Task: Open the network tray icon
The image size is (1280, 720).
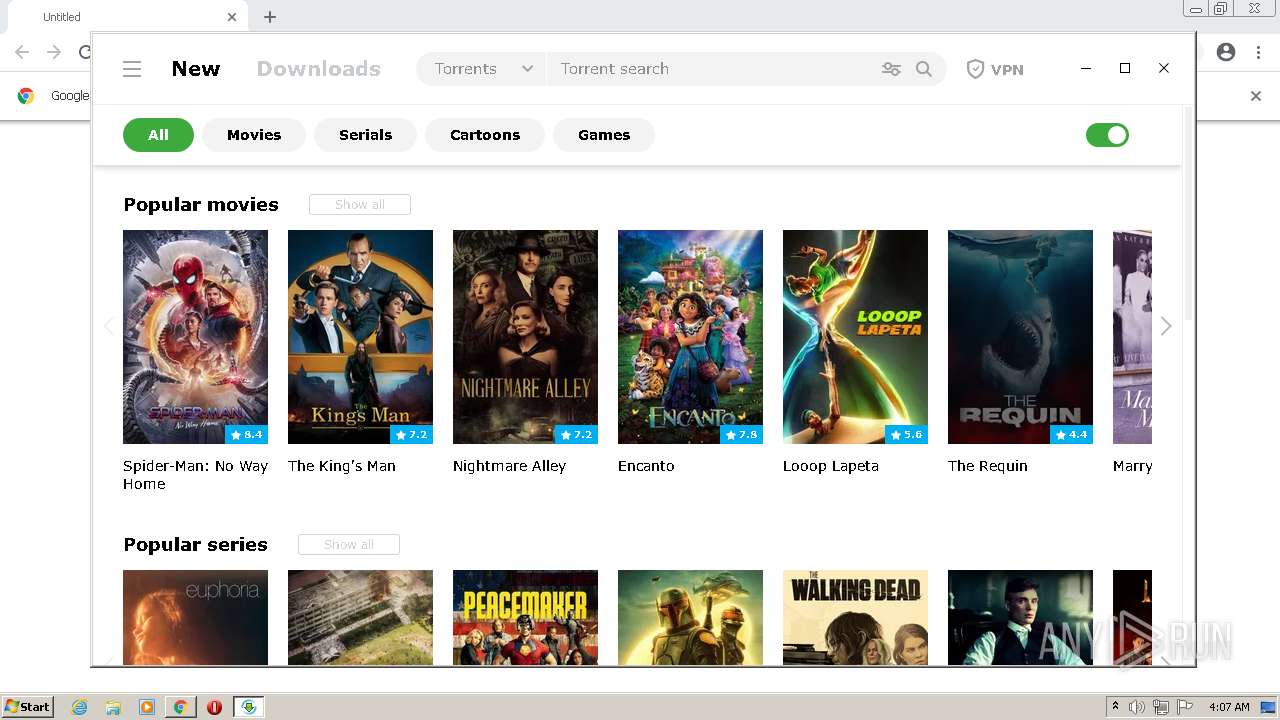Action: pos(1161,707)
